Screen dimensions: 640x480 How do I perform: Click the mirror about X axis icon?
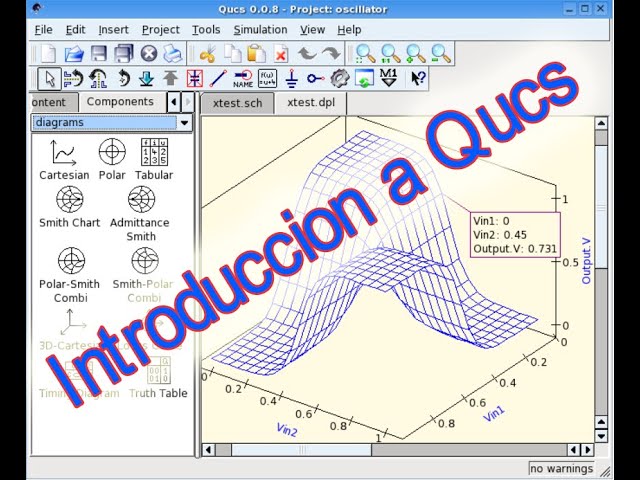click(73, 78)
